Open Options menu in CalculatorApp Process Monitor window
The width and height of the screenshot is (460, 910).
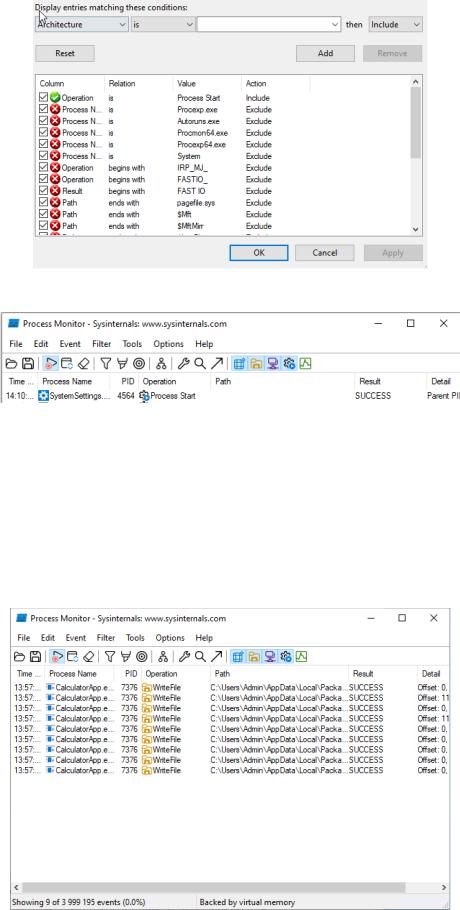pos(170,637)
